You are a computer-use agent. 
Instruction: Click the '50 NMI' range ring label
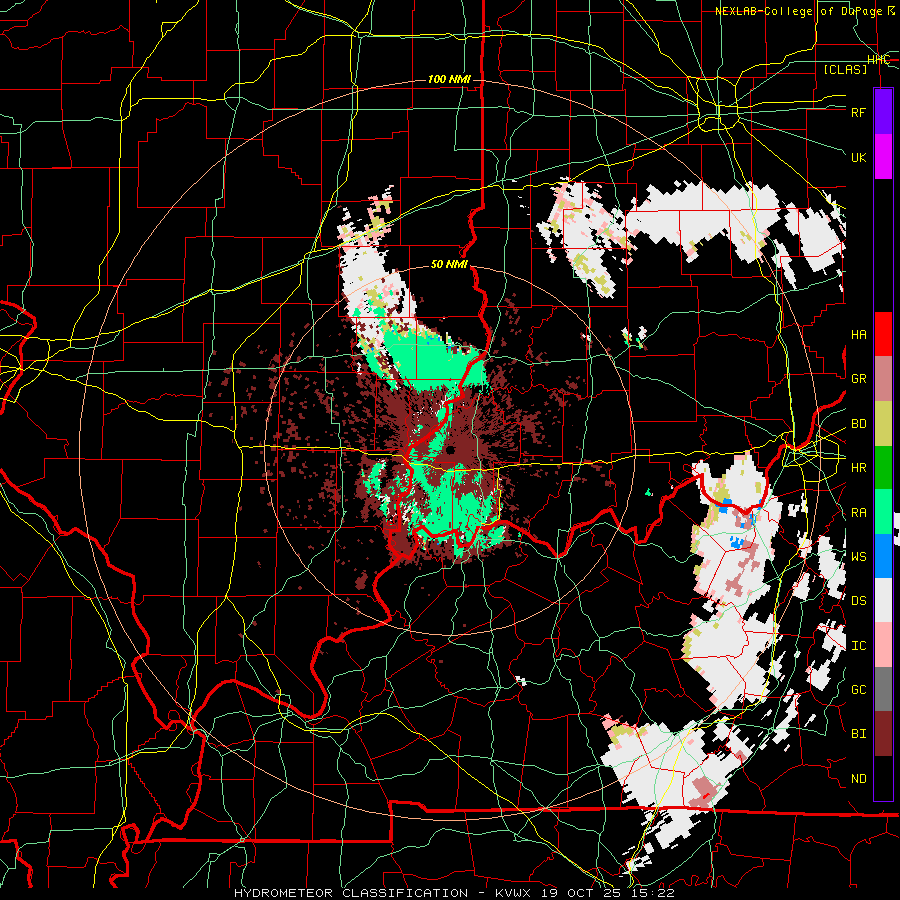point(449,265)
